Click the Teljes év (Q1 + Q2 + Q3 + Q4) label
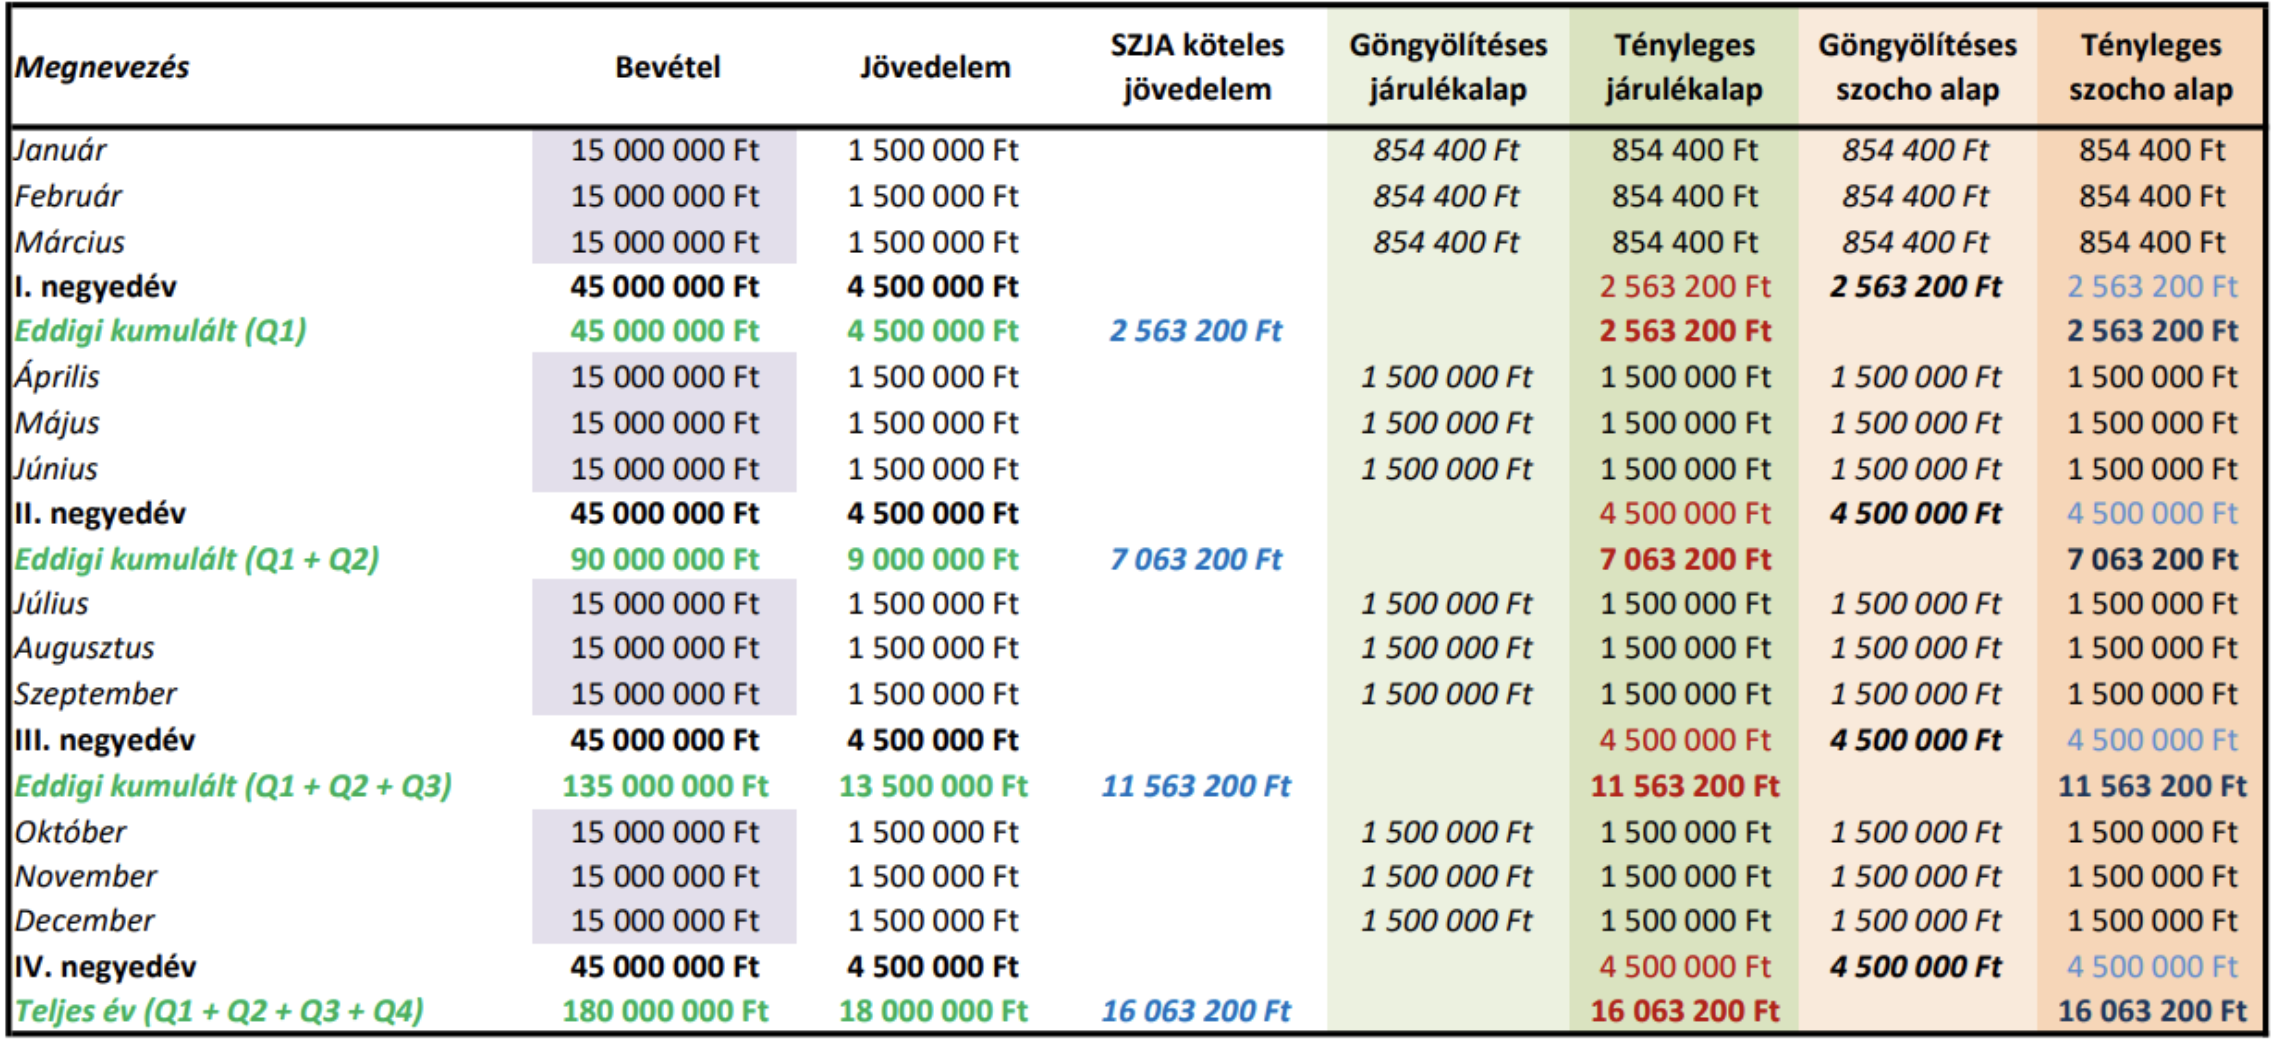Screen dimensions: 2276x1040 click(x=219, y=1011)
